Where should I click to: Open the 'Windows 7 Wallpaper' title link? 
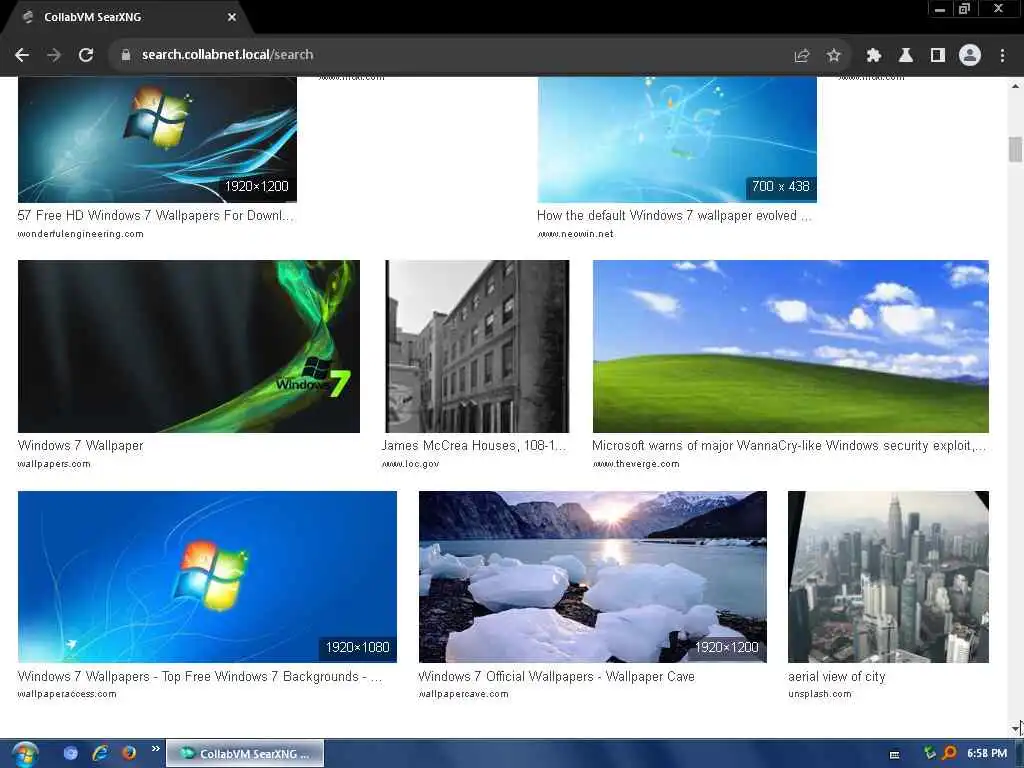[80, 445]
